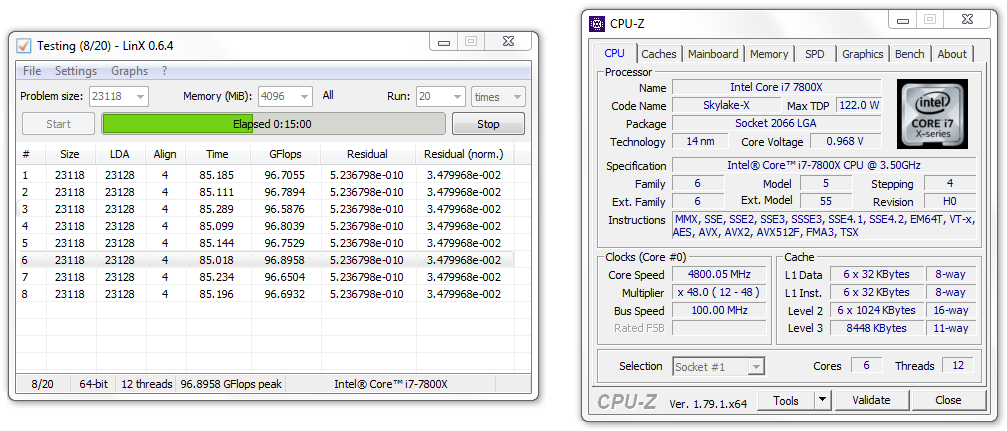Click the Core Speed value 4800.05 MHz

(x=719, y=274)
